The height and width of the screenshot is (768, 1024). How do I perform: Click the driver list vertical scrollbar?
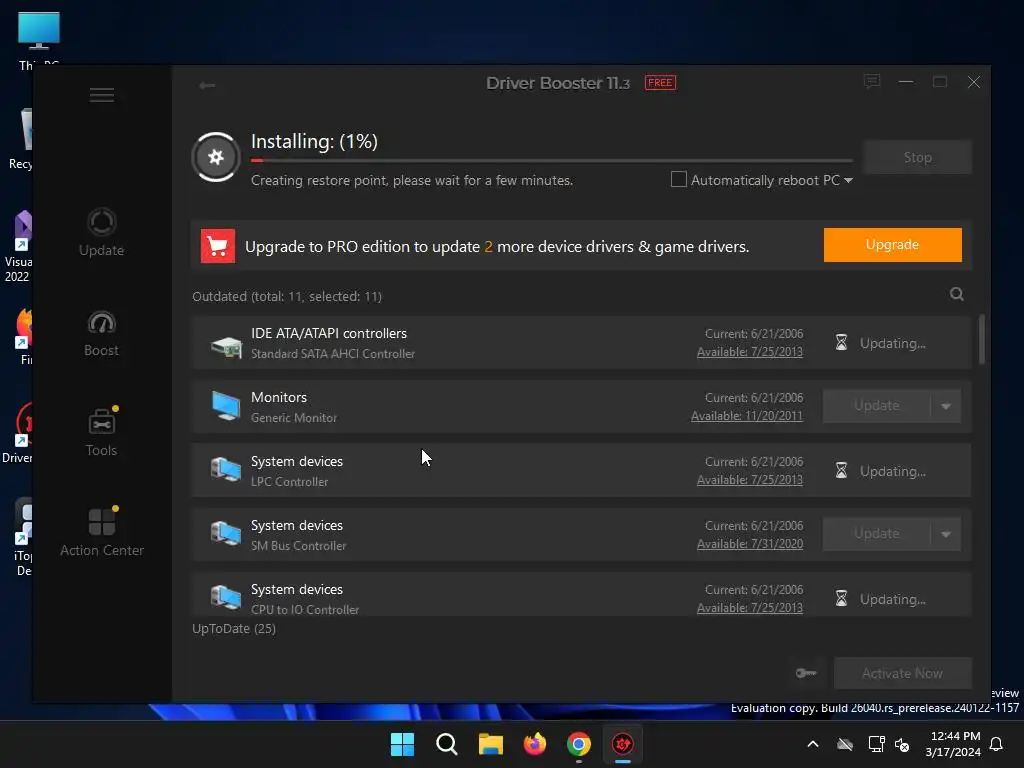[982, 339]
